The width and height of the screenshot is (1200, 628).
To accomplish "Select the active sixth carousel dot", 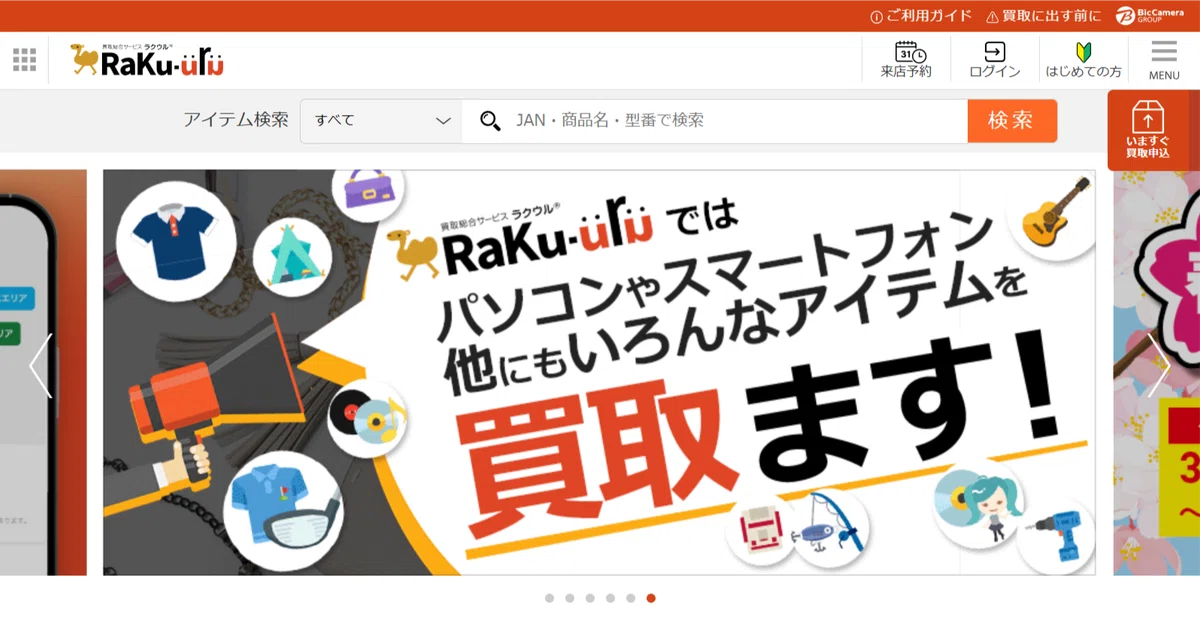I will pos(651,598).
